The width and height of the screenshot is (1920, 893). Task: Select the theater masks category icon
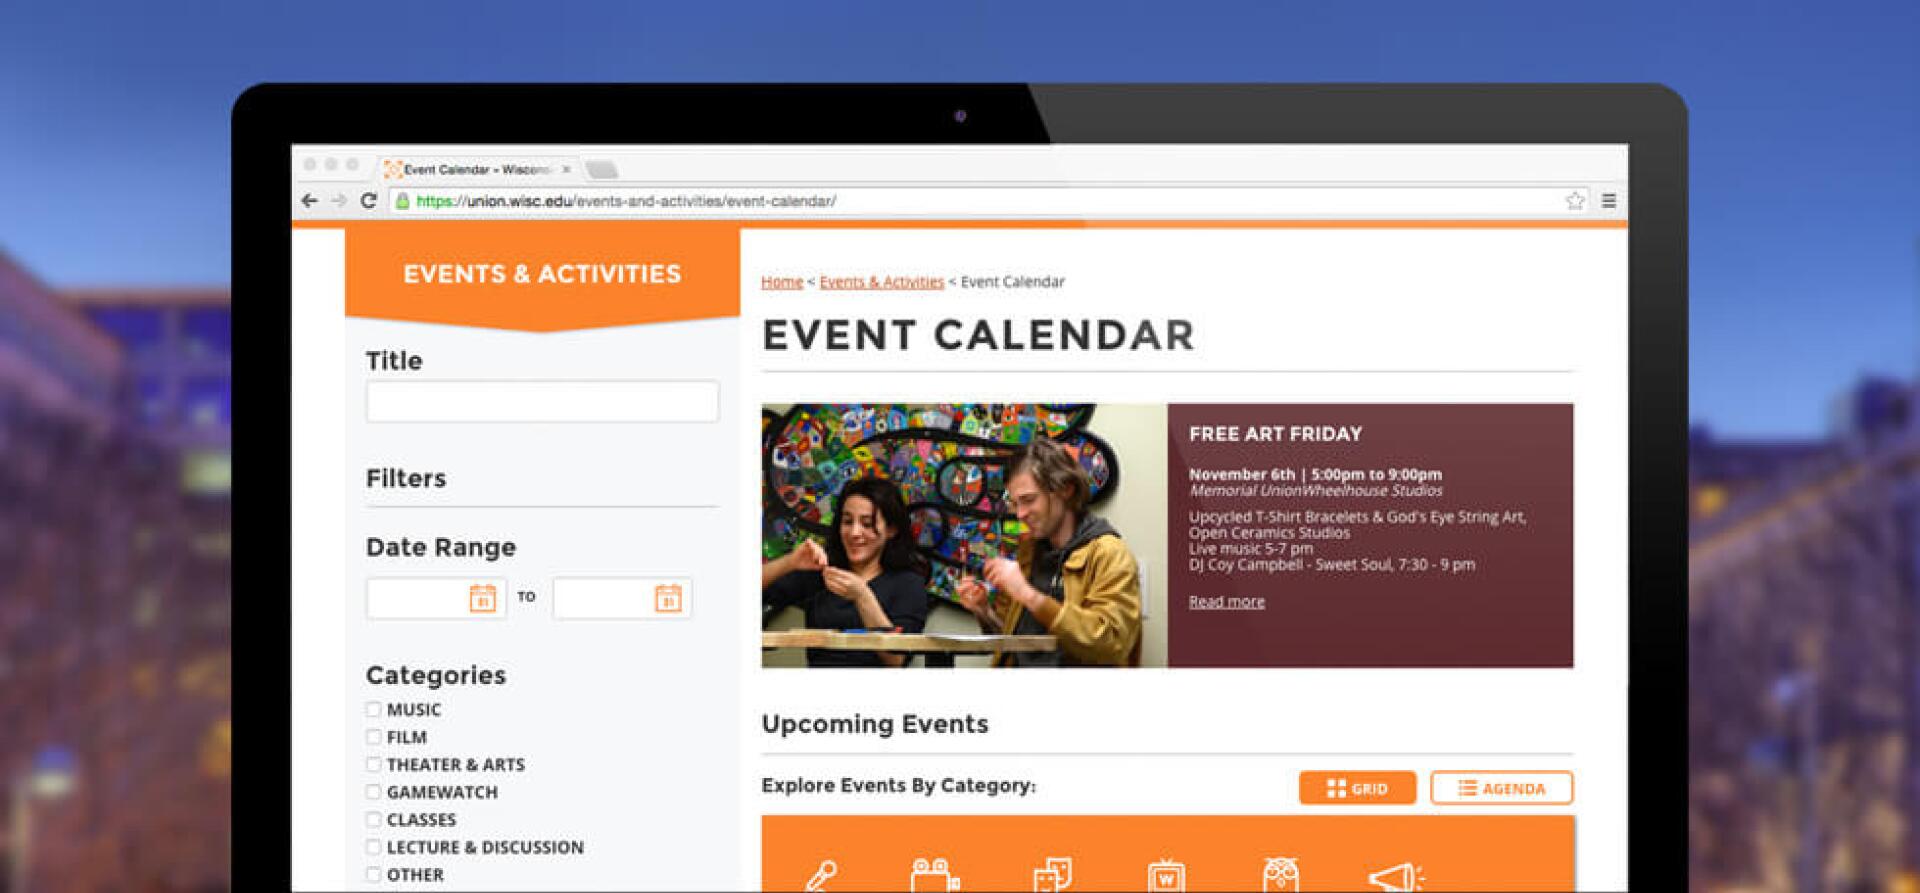click(1052, 875)
